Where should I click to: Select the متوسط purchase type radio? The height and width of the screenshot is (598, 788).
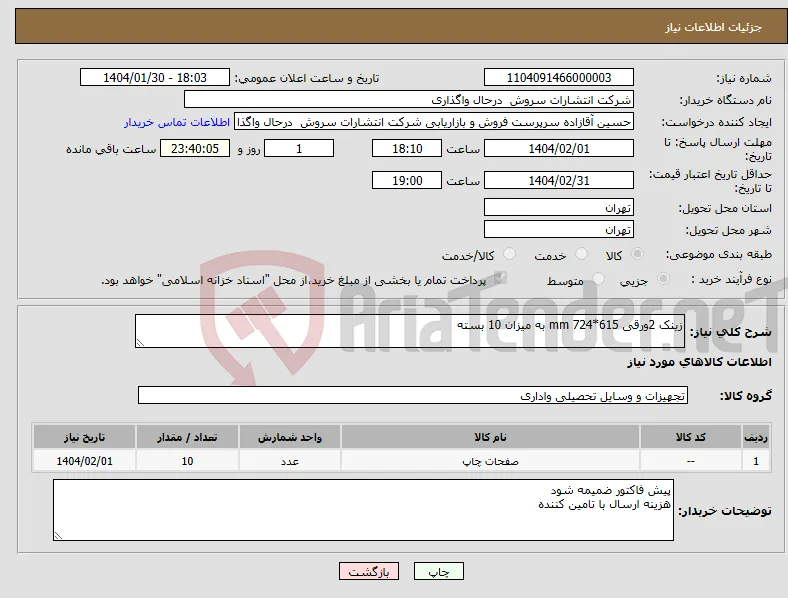(598, 278)
